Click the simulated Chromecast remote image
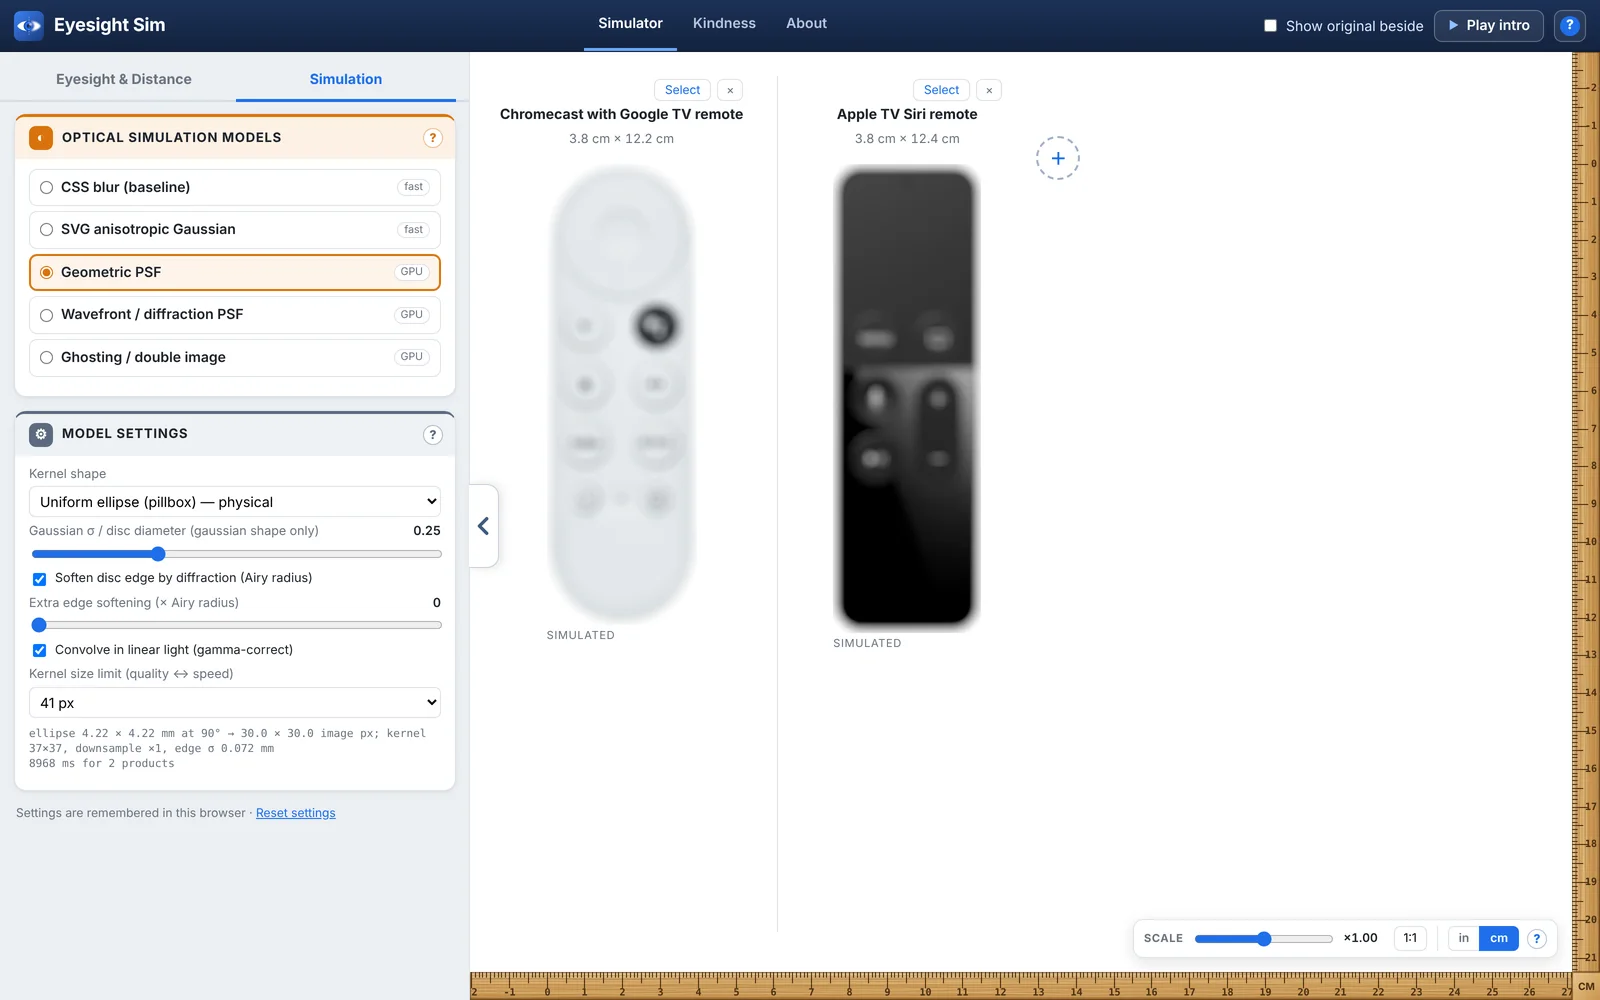The height and width of the screenshot is (1000, 1600). tap(622, 394)
